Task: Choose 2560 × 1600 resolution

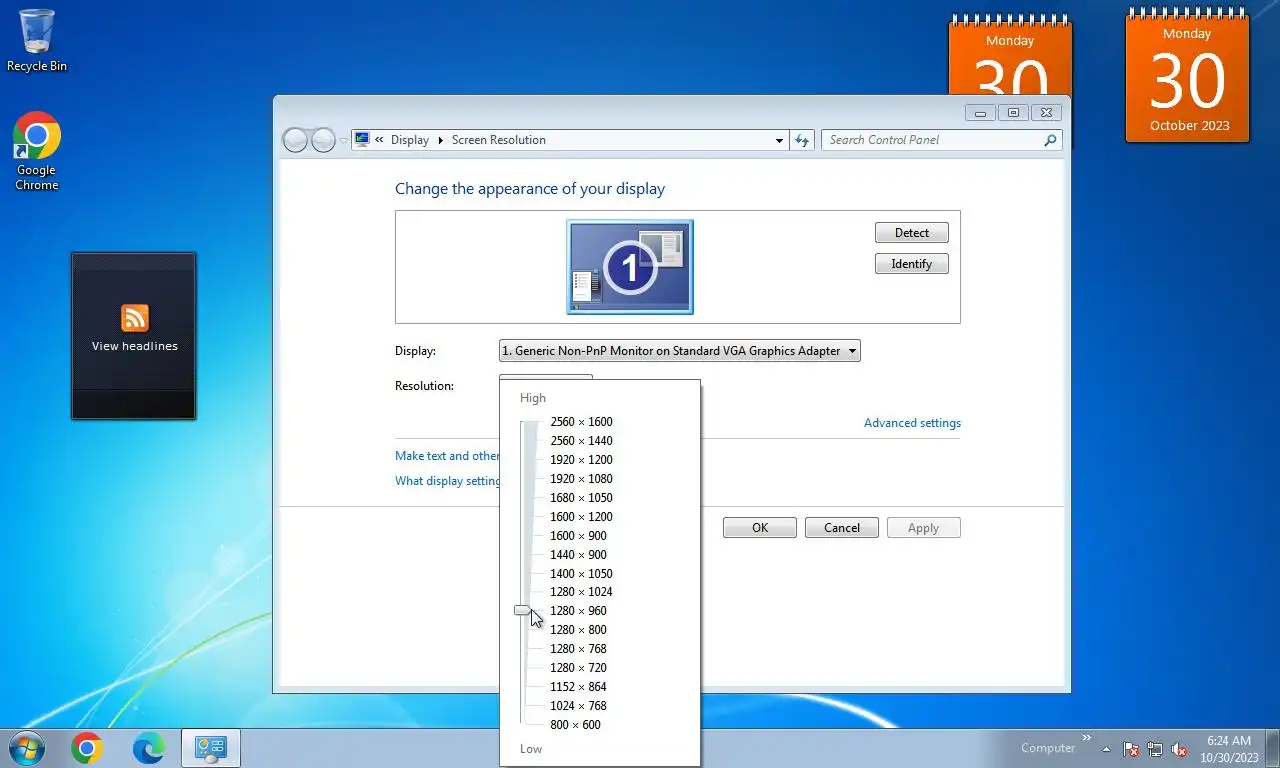Action: pos(581,422)
